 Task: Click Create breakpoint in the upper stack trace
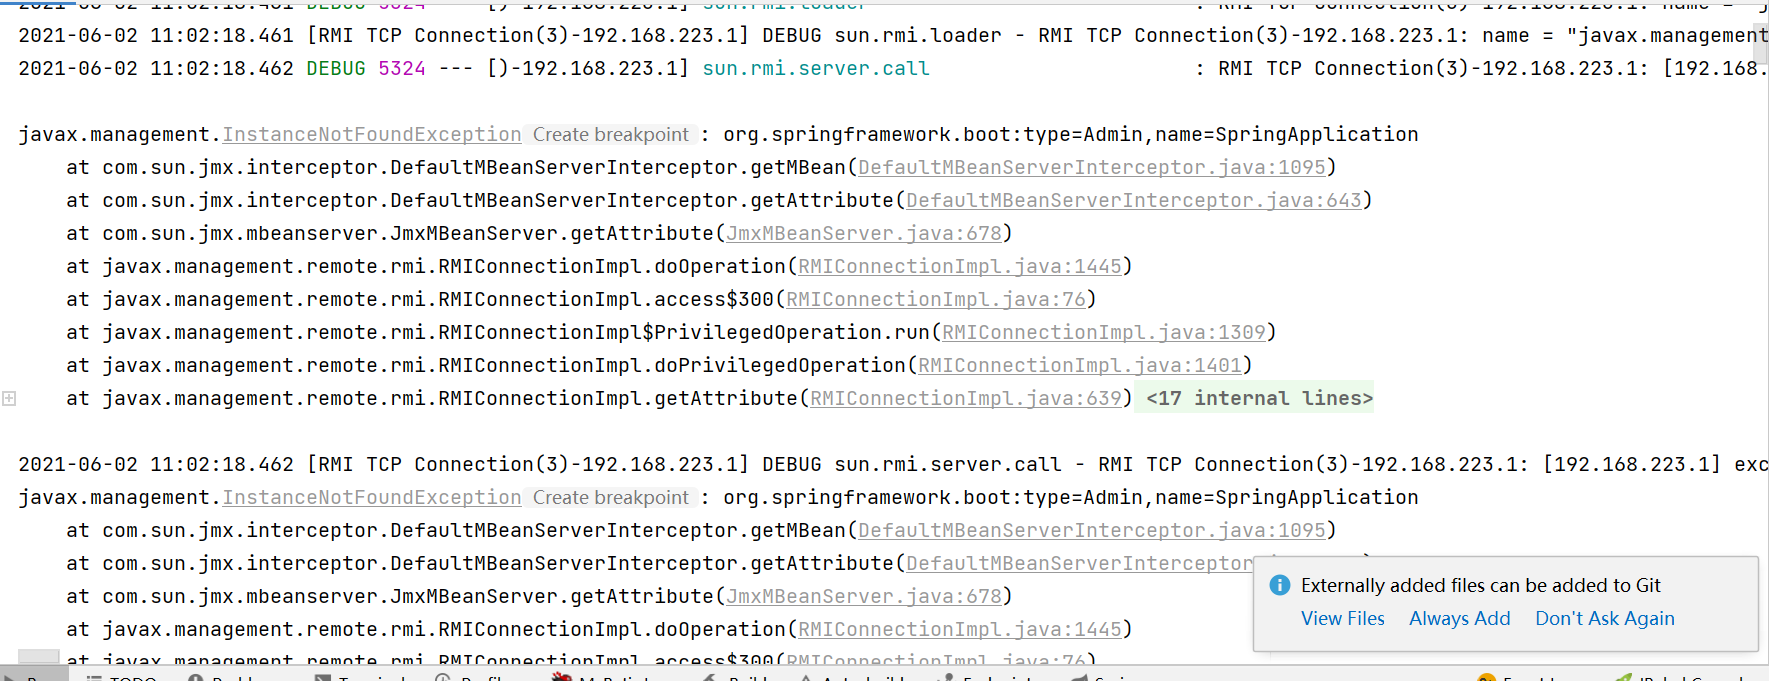tap(610, 134)
